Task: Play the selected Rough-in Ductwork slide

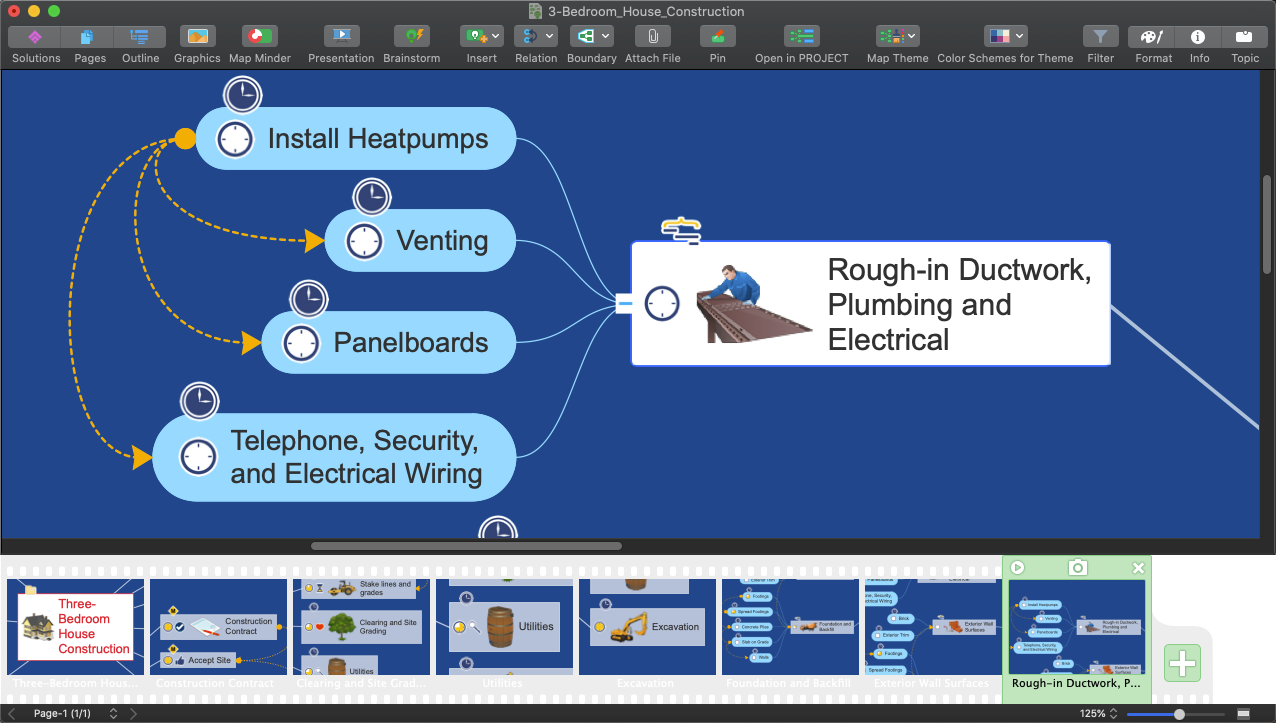Action: tap(1017, 568)
